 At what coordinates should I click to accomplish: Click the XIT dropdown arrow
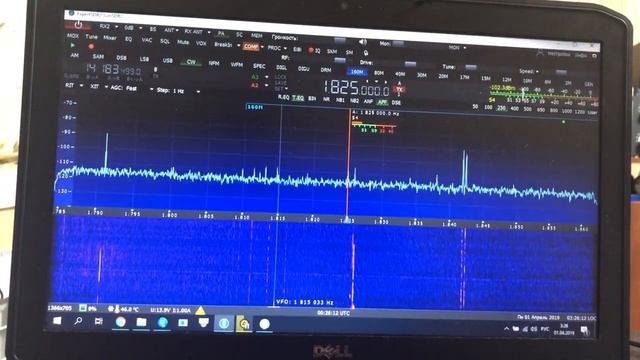[x=106, y=87]
